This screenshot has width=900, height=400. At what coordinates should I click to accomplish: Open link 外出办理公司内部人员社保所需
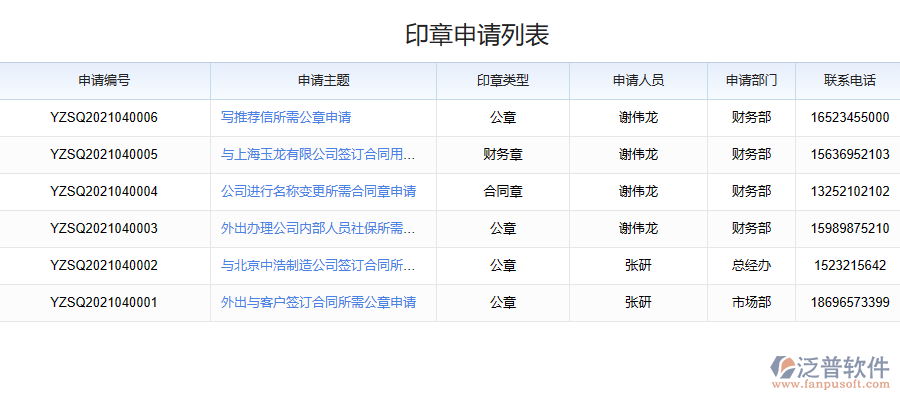(317, 228)
